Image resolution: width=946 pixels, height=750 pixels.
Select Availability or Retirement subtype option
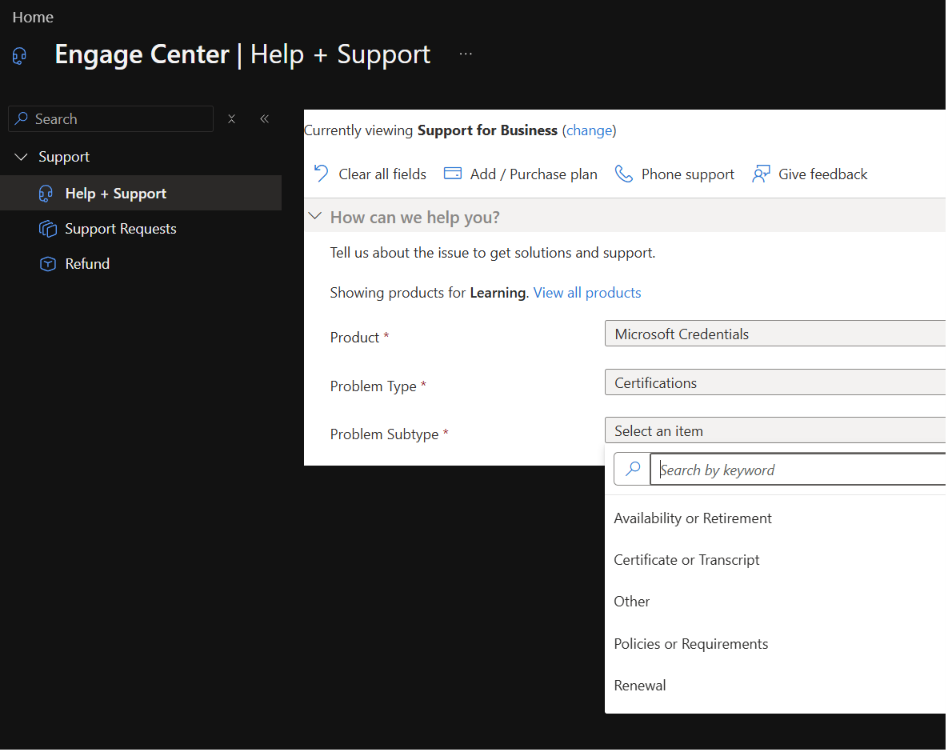[693, 518]
